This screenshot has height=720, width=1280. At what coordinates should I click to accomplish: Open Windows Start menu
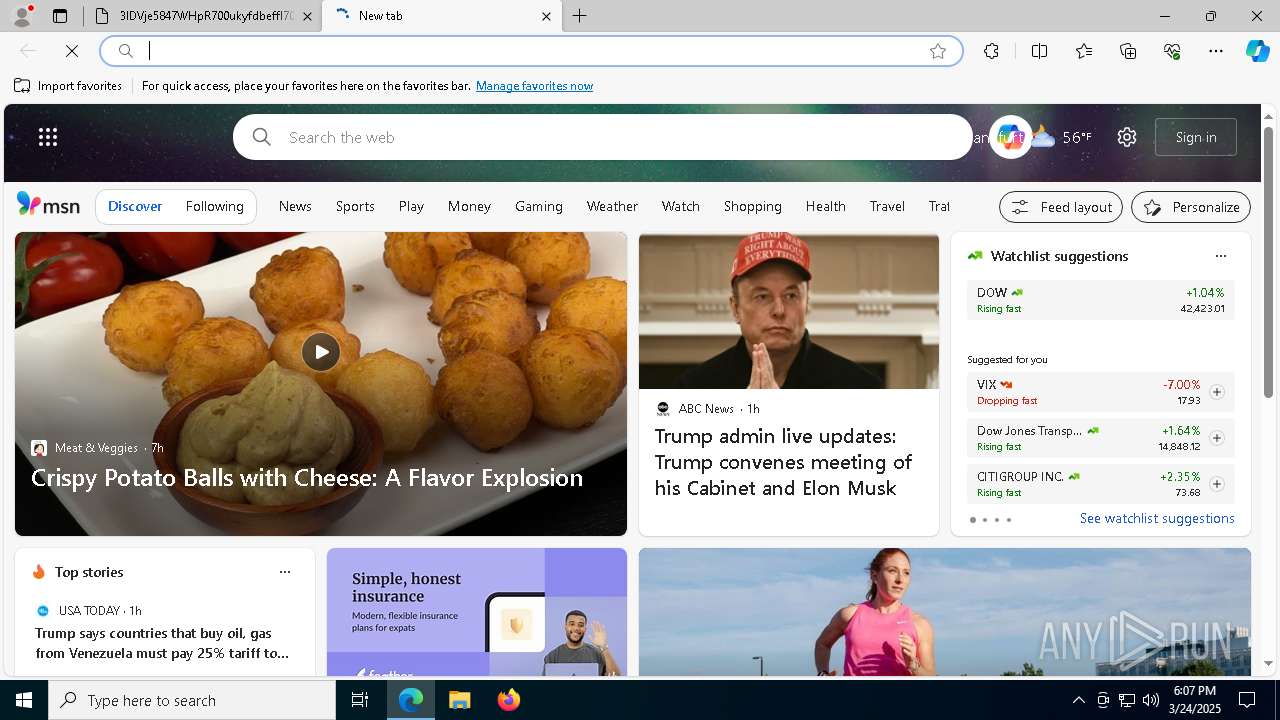coord(24,700)
